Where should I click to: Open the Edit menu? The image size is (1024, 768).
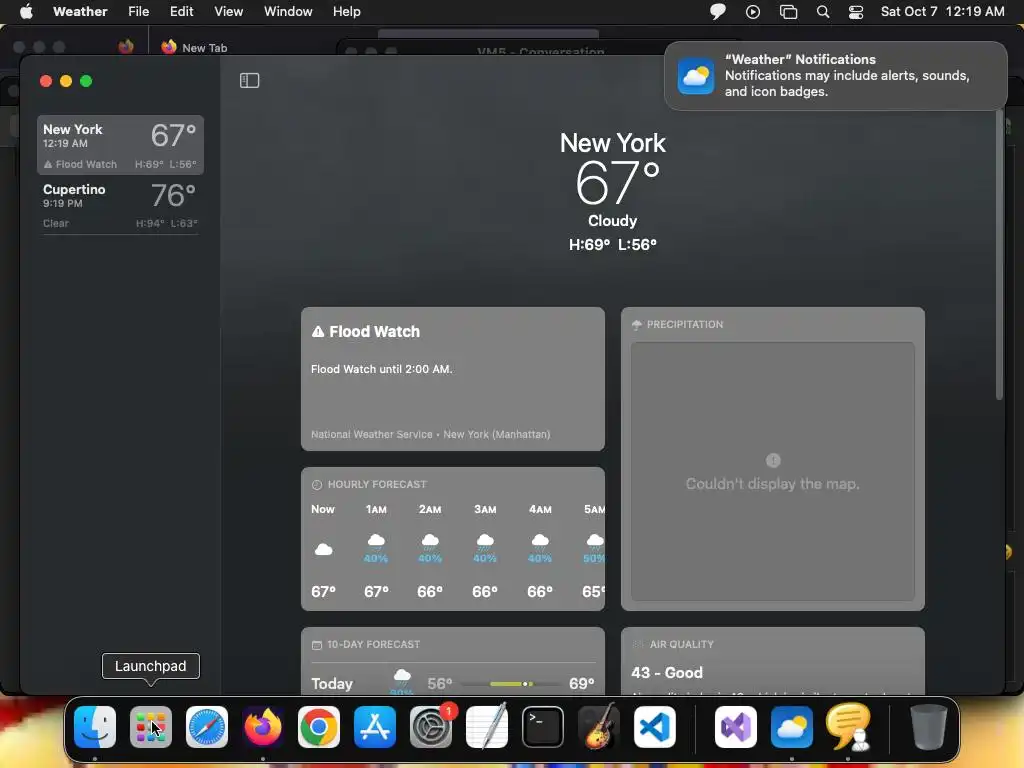point(182,11)
